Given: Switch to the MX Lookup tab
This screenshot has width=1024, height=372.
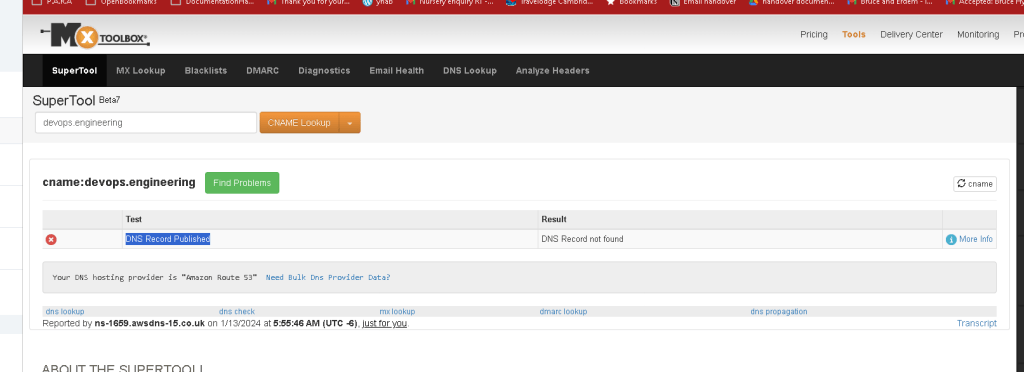Looking at the screenshot, I should coord(140,70).
